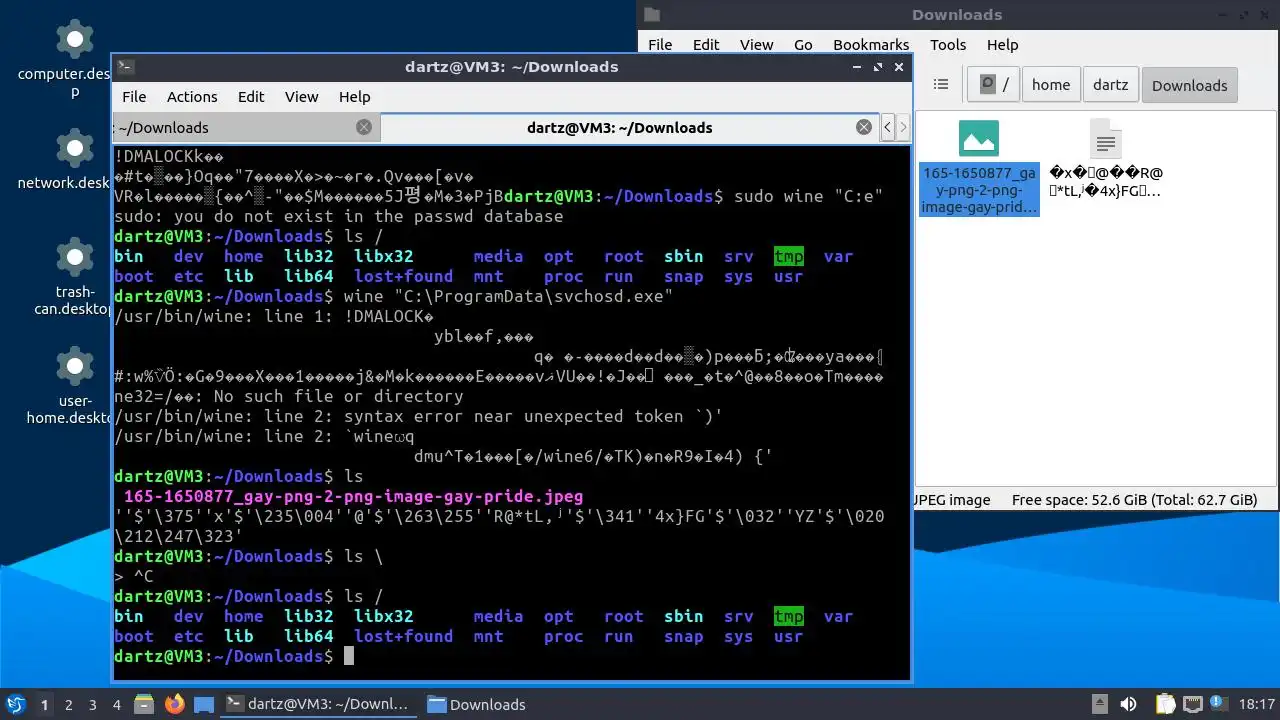Click 'JPEG image' status bar text
Viewport: 1280px width, 720px height.
tap(951, 500)
